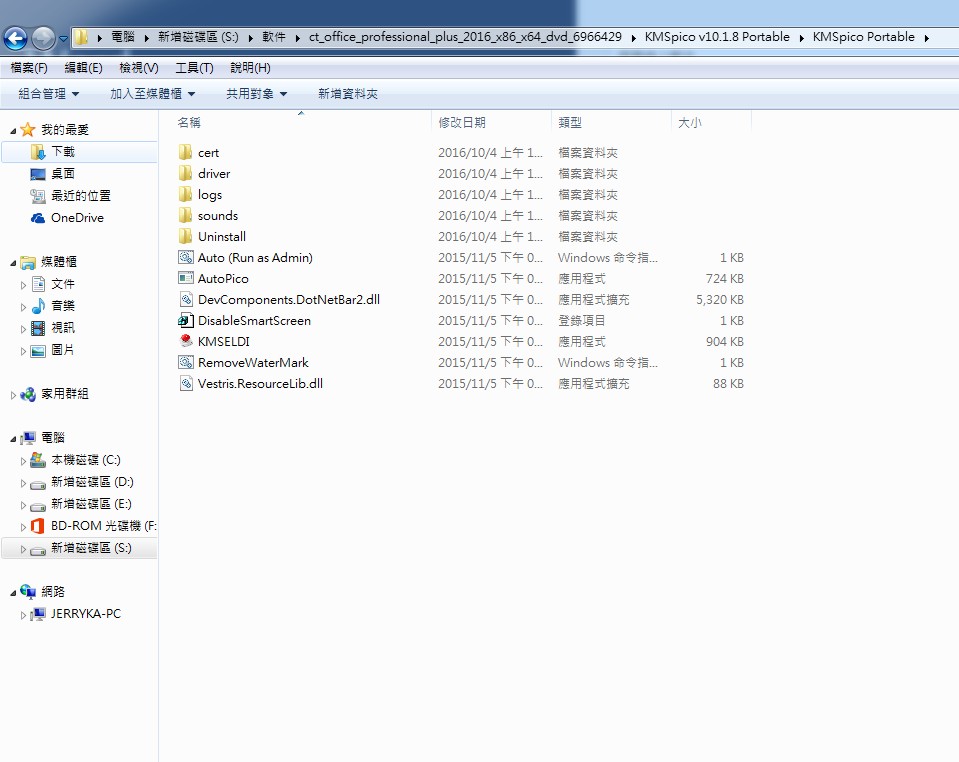The height and width of the screenshot is (762, 959).
Task: Collapse the 電腦 tree section
Action: [13, 438]
